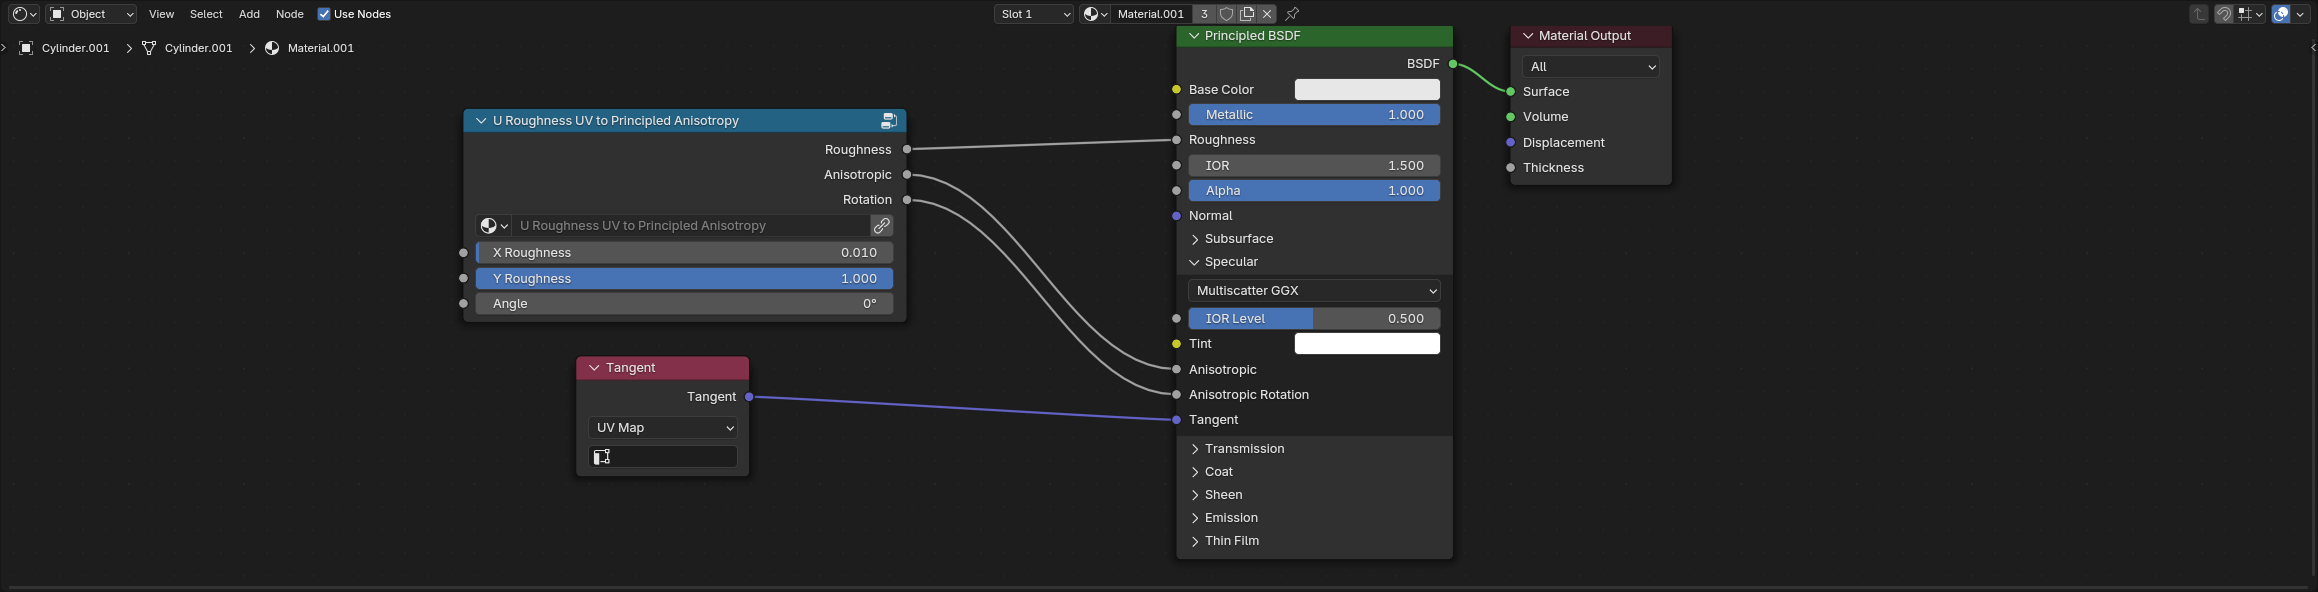Adjust the IOR Level slider
The height and width of the screenshot is (592, 2318).
(x=1314, y=319)
